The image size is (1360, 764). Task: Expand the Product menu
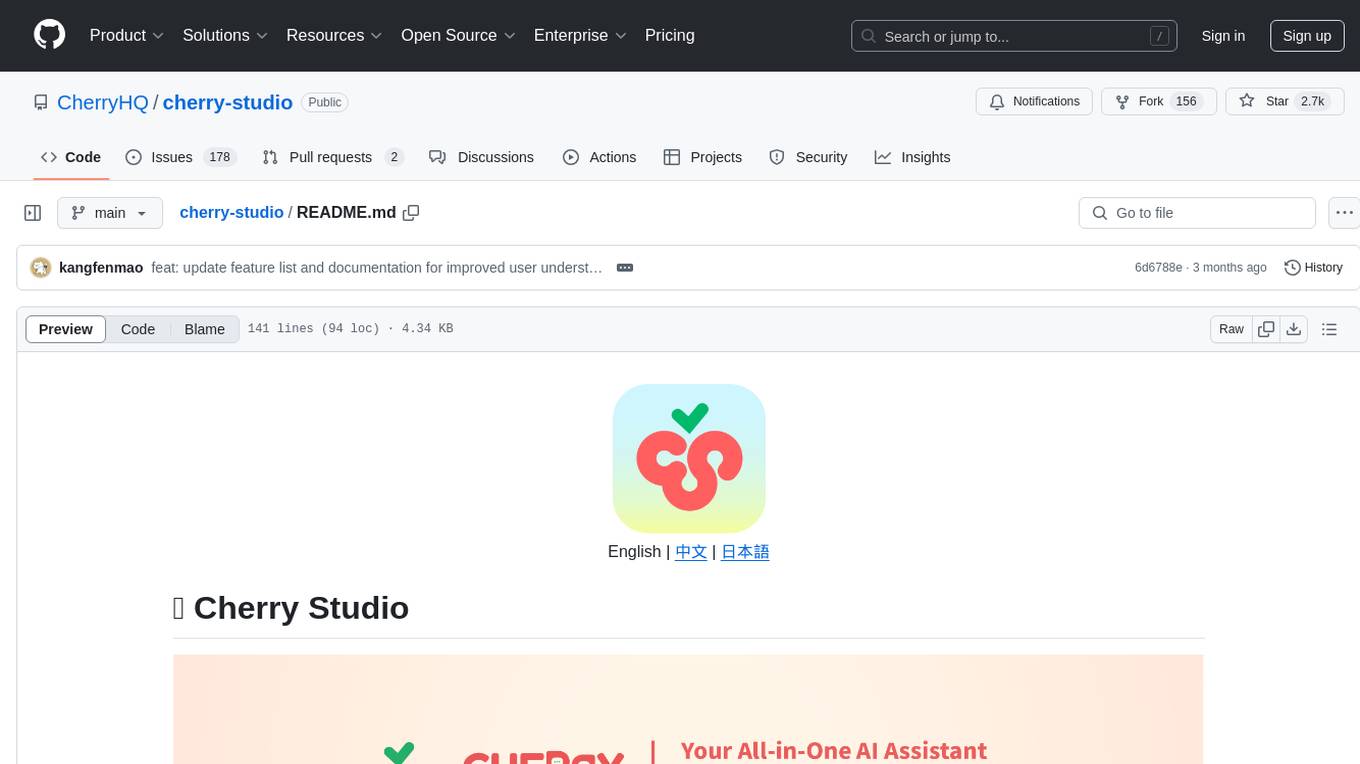[127, 35]
